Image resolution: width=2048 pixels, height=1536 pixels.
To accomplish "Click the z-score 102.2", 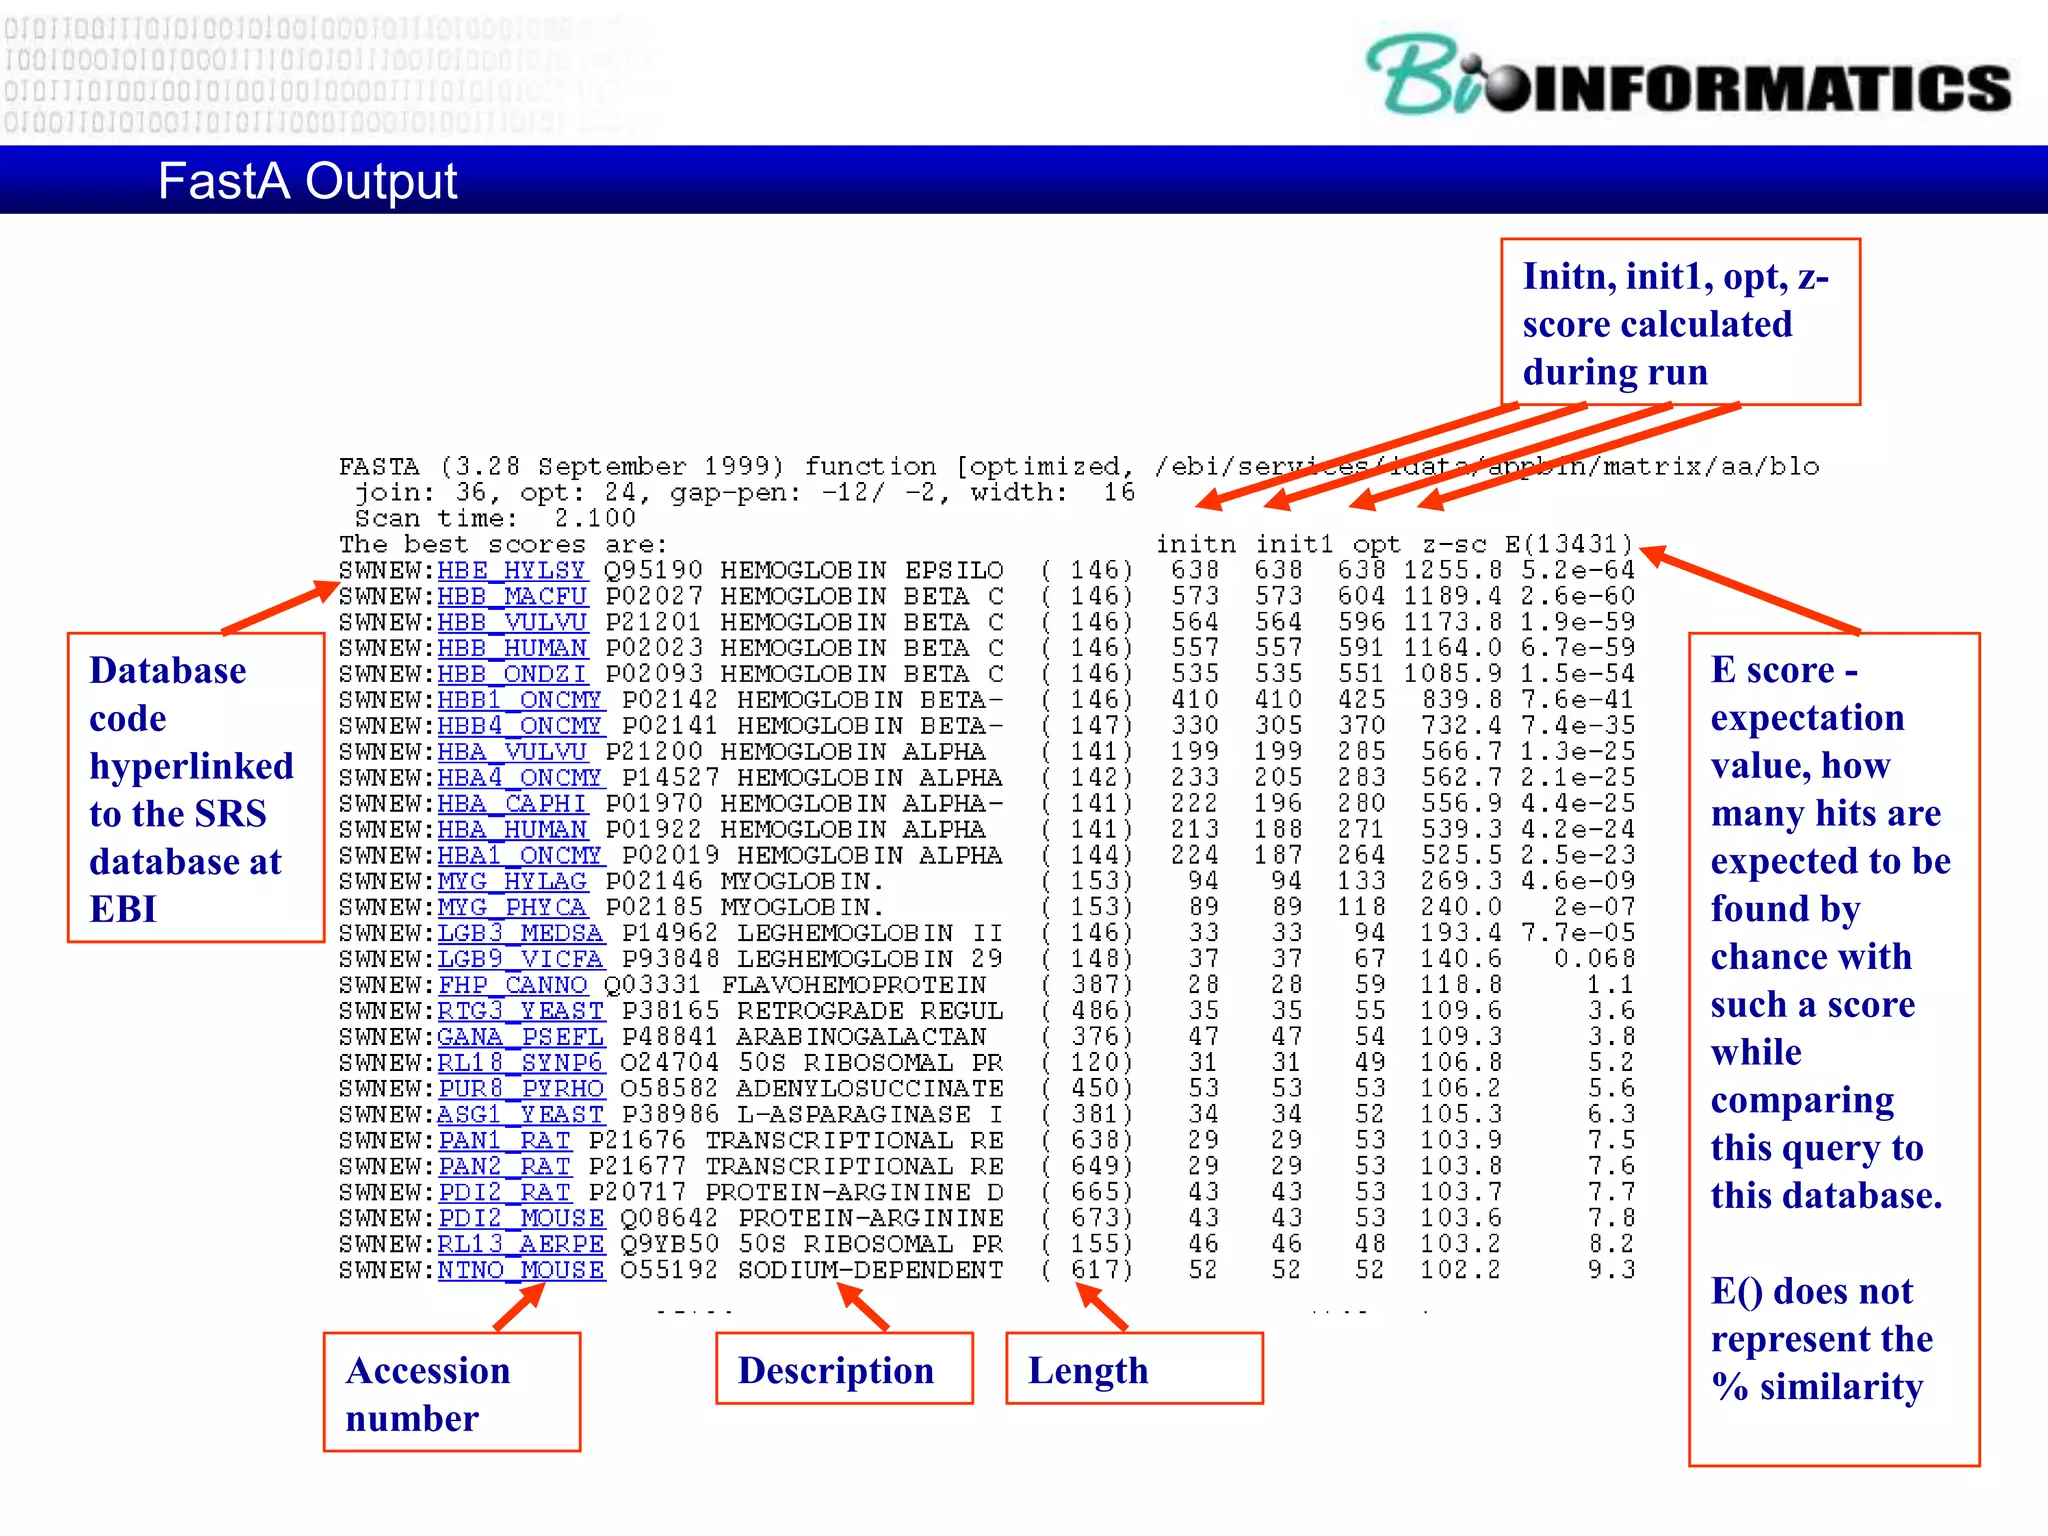I will [x=1461, y=1272].
